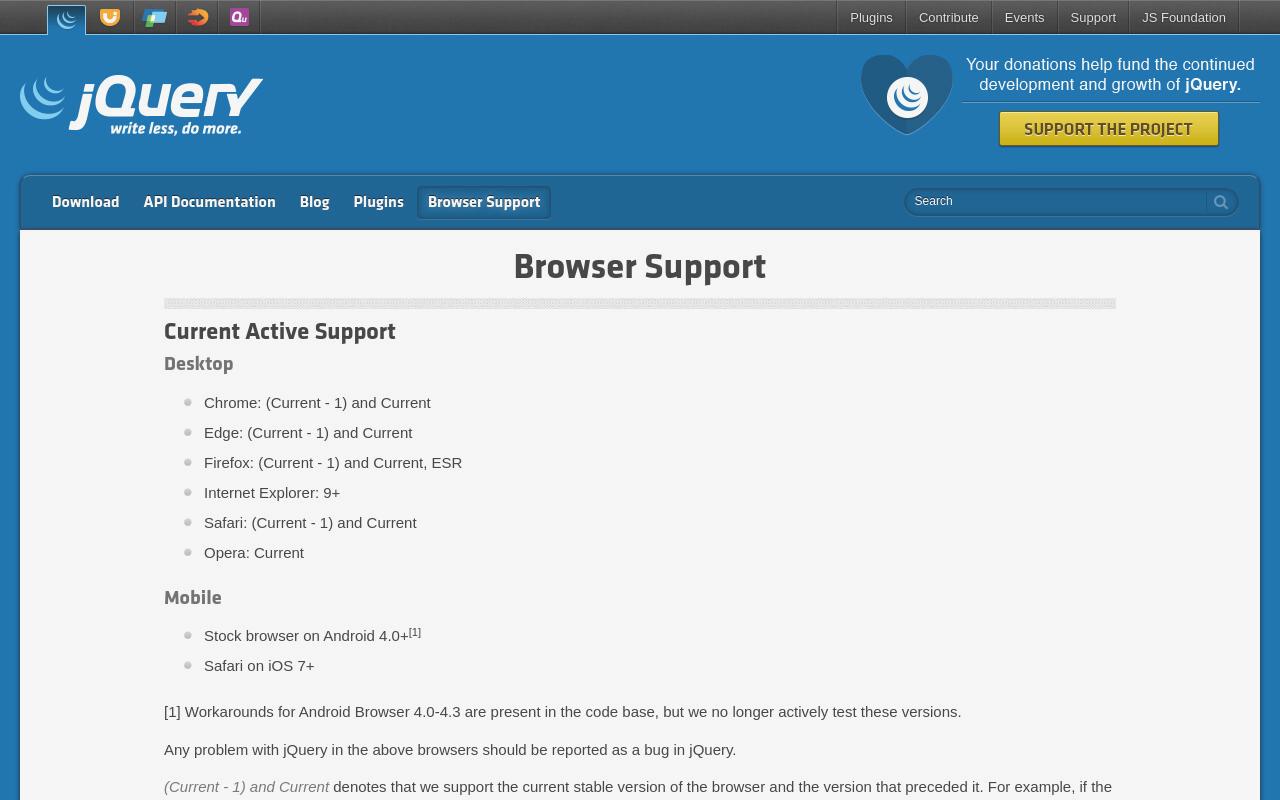Click the Mobile subheading
Screen dimensions: 1280x800
pyautogui.click(x=193, y=597)
